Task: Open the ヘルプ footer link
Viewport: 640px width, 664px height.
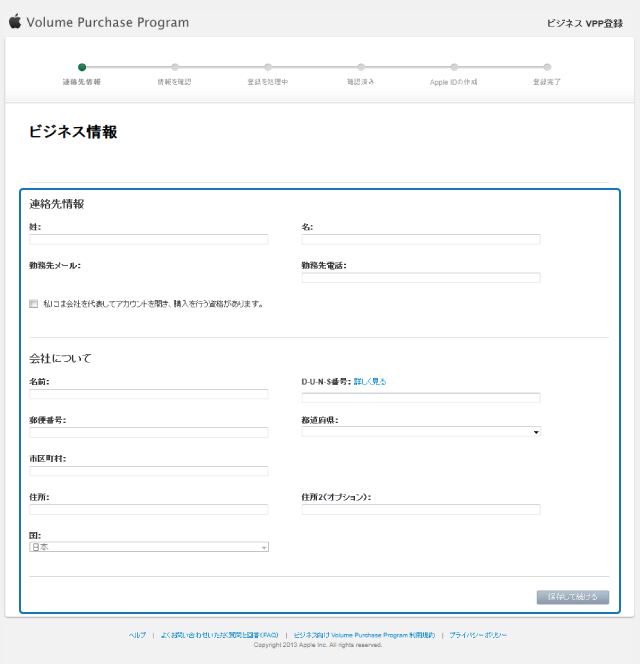Action: coord(137,635)
